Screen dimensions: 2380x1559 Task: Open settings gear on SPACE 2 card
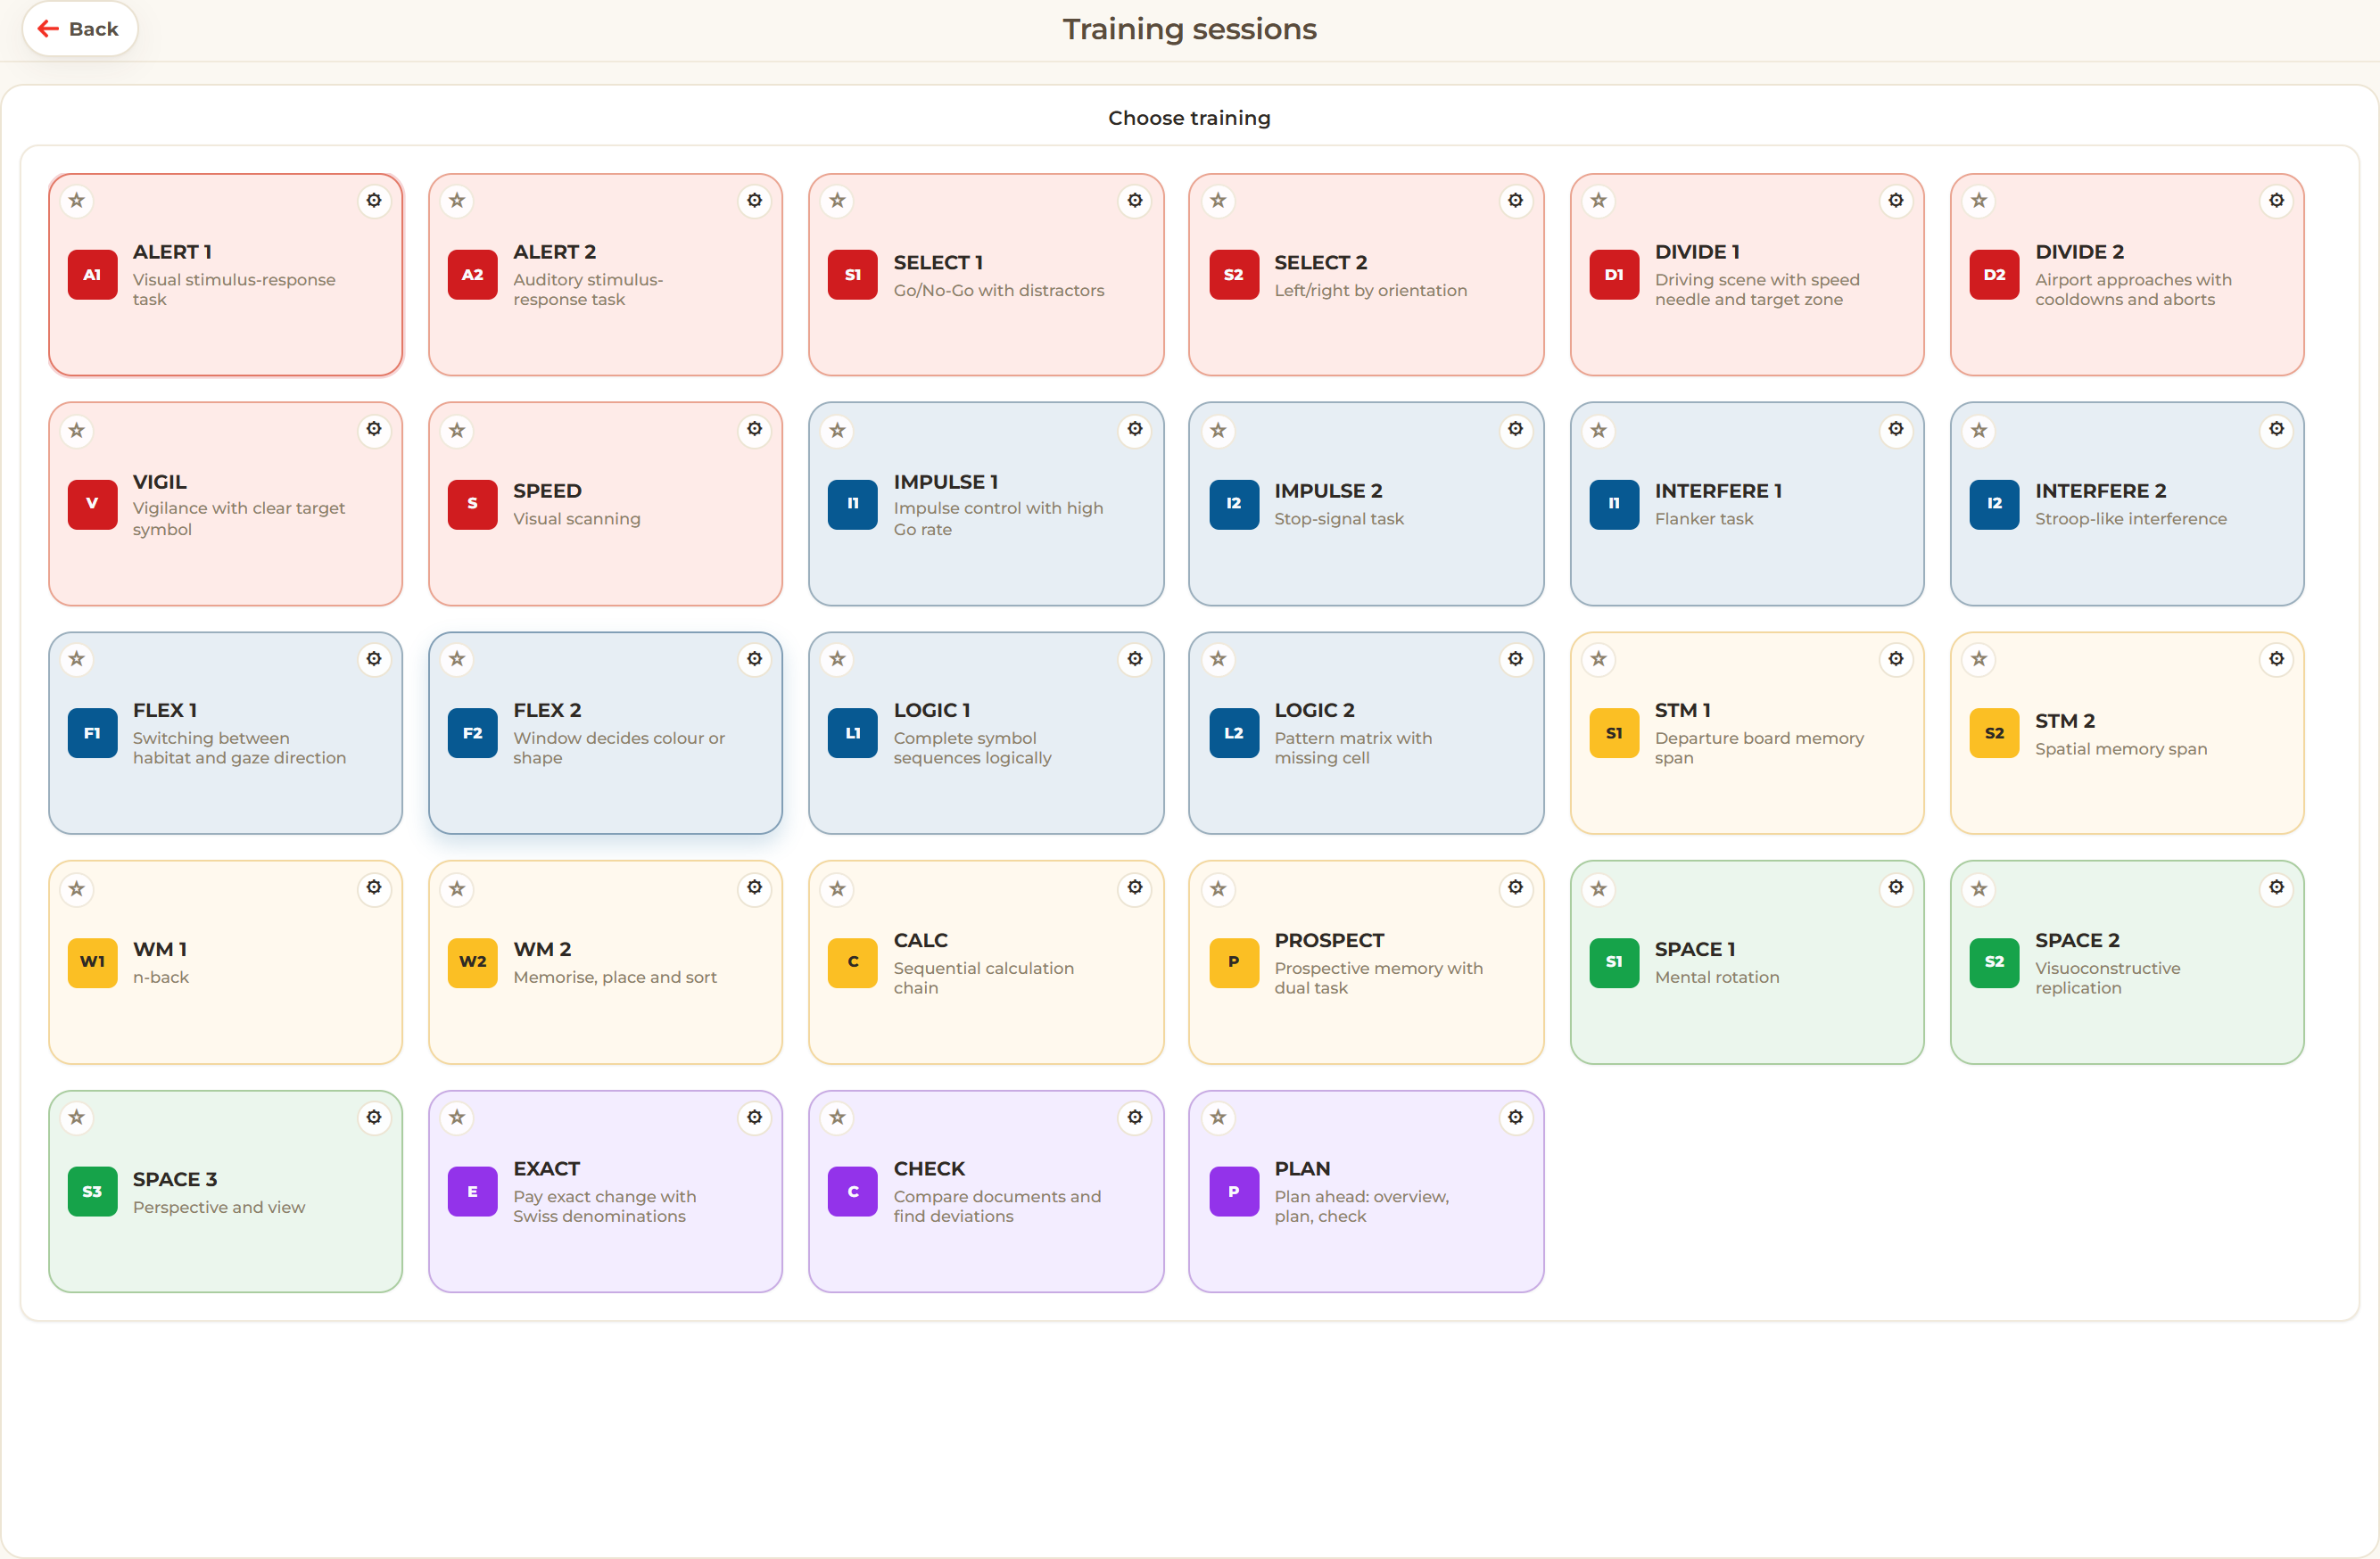coord(2276,888)
